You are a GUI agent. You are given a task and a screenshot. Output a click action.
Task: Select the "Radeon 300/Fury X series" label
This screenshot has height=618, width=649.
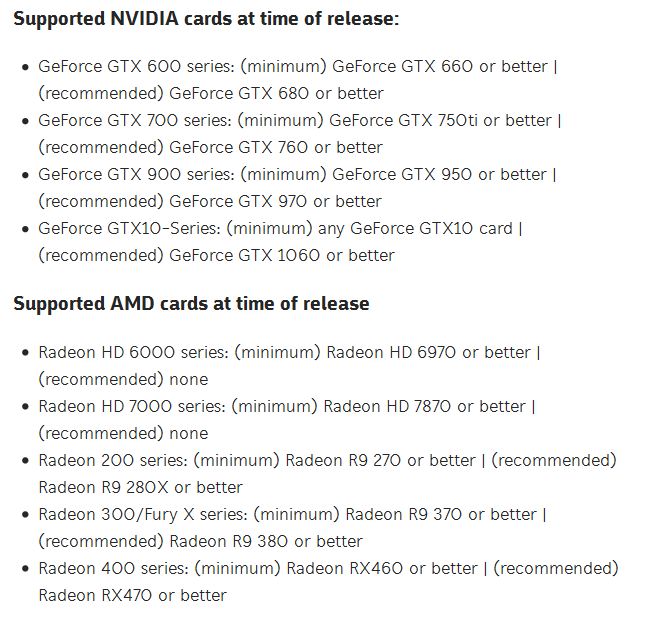141,514
